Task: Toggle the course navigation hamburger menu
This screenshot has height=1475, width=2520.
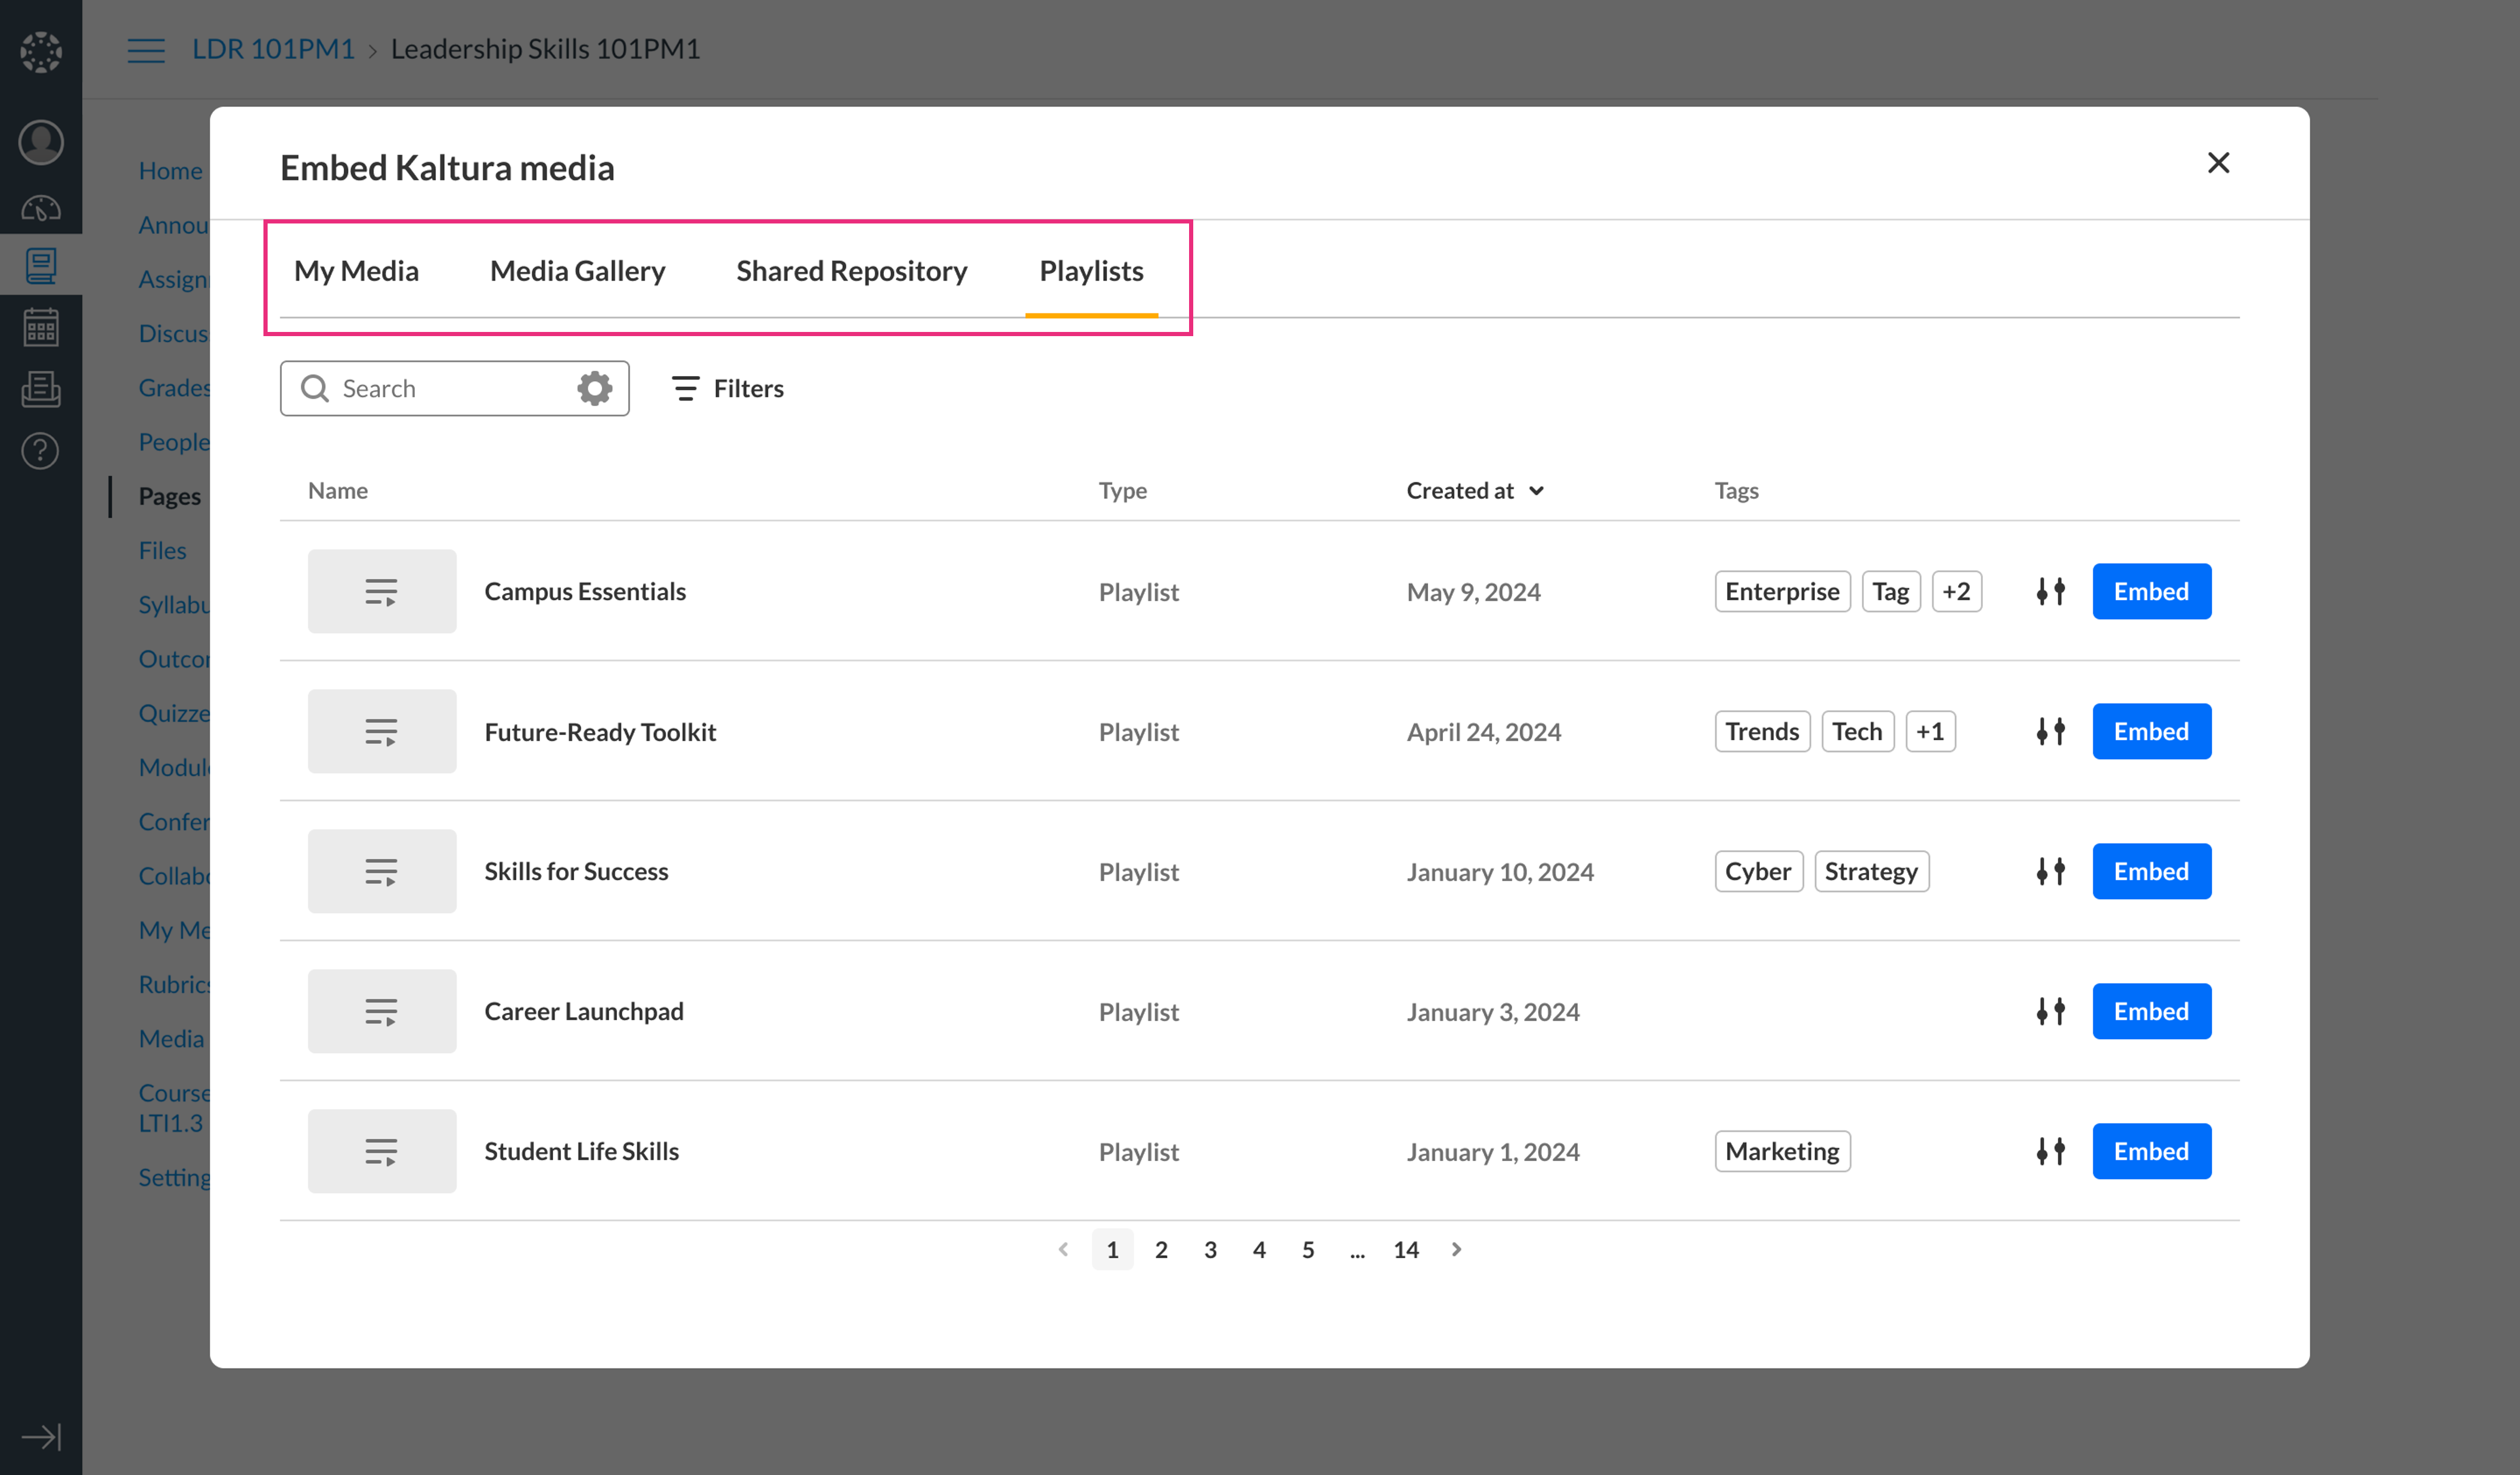Action: (x=146, y=49)
